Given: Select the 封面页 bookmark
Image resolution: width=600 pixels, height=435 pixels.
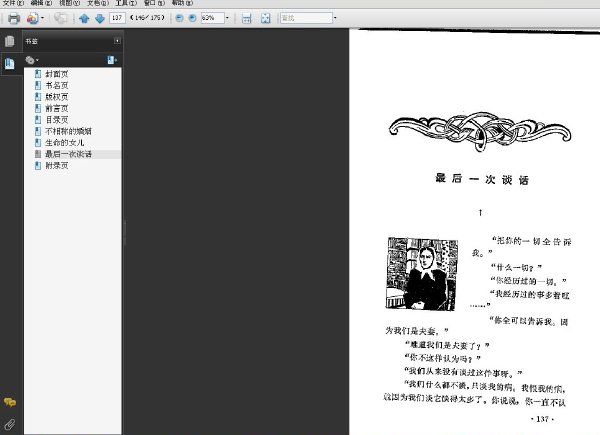Looking at the screenshot, I should 57,74.
